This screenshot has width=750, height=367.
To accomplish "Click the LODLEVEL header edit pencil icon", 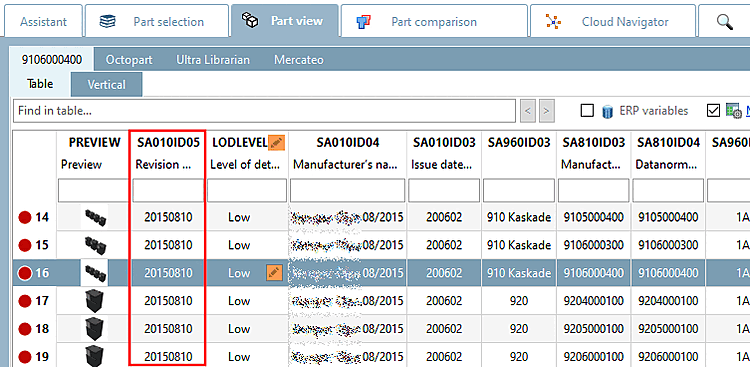I will click(276, 142).
